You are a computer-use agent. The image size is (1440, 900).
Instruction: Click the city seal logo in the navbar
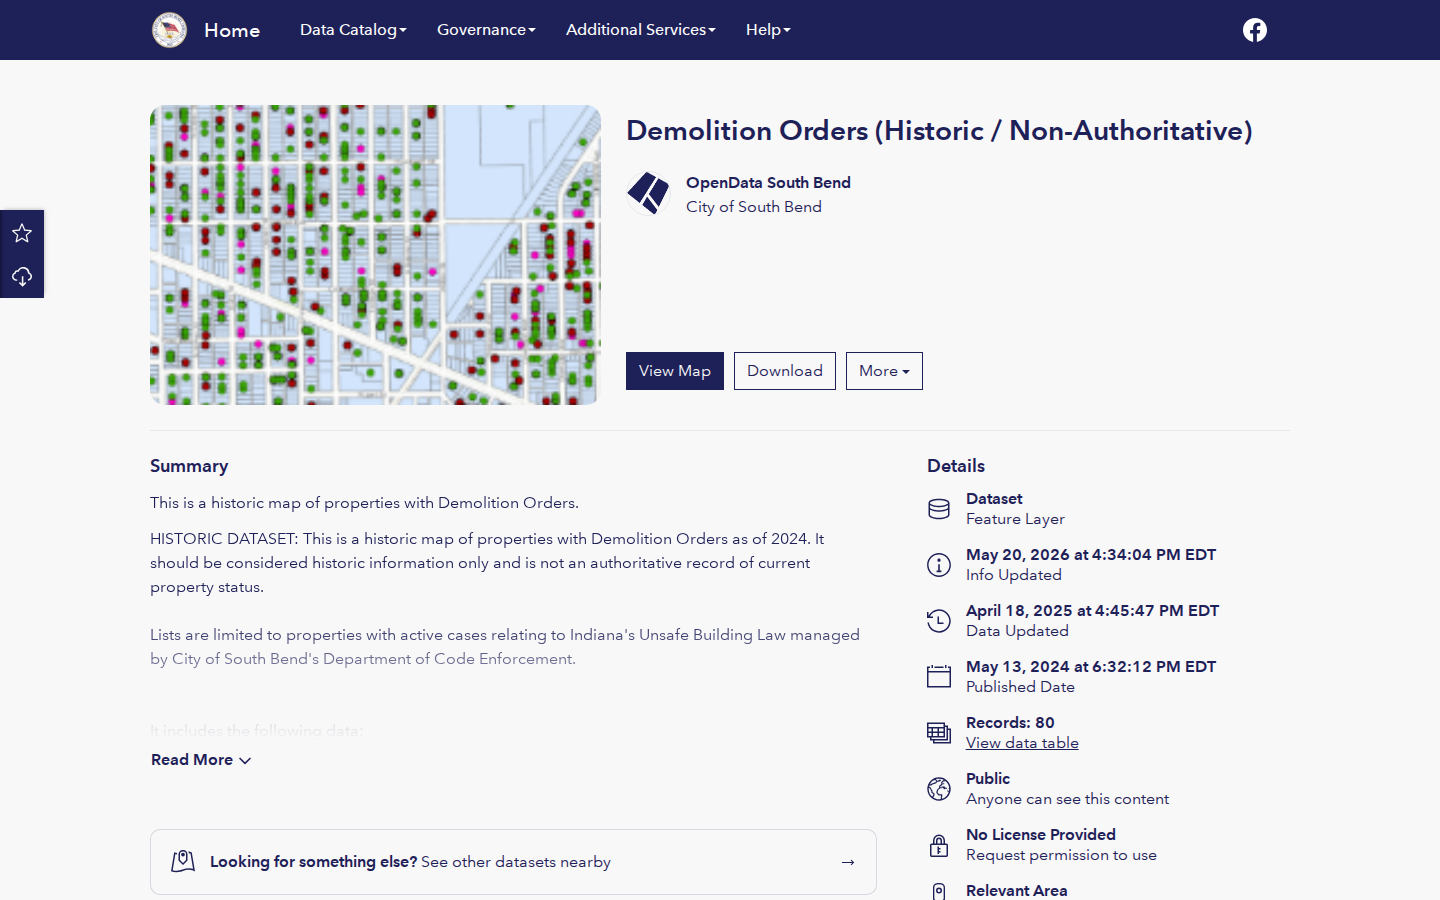click(x=169, y=30)
